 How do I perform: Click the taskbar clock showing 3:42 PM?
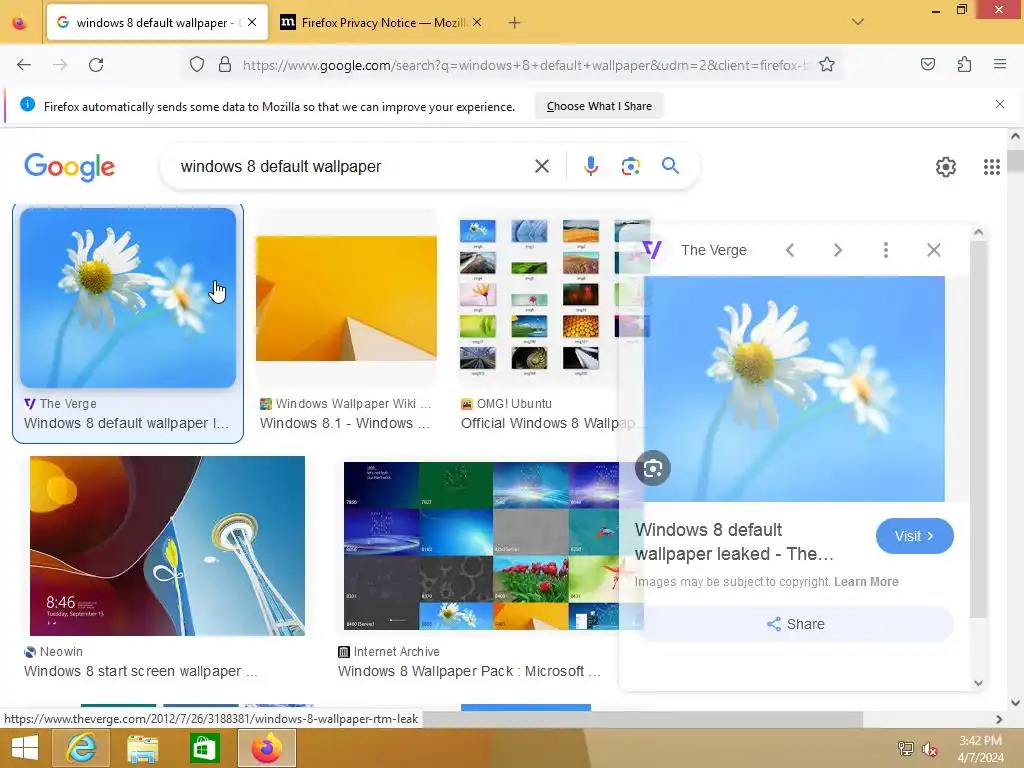tap(980, 741)
